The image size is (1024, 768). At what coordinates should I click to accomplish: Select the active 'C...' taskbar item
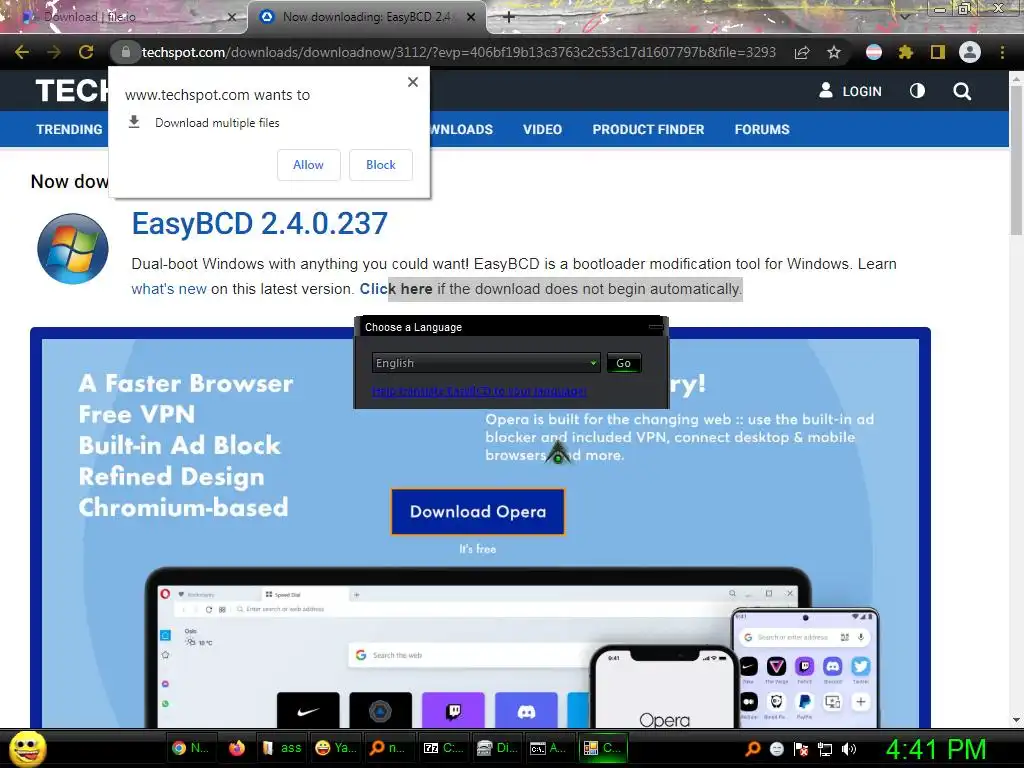pos(602,748)
